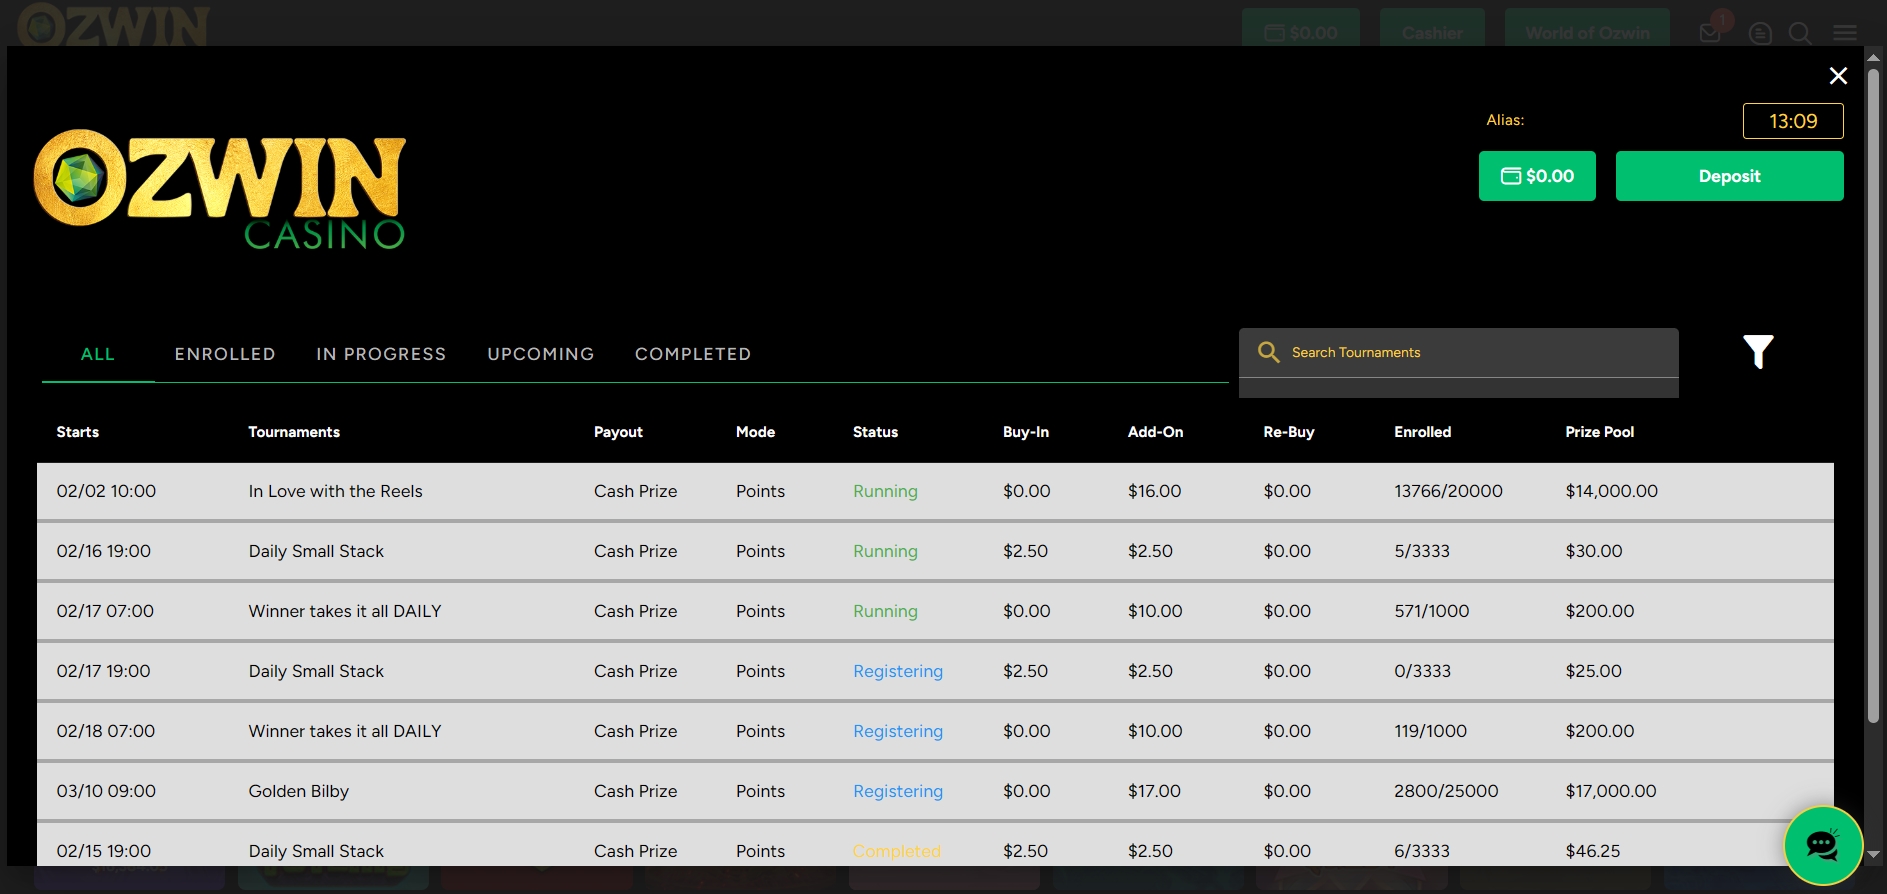Click the $14,000.00 prize pool value

(x=1612, y=491)
